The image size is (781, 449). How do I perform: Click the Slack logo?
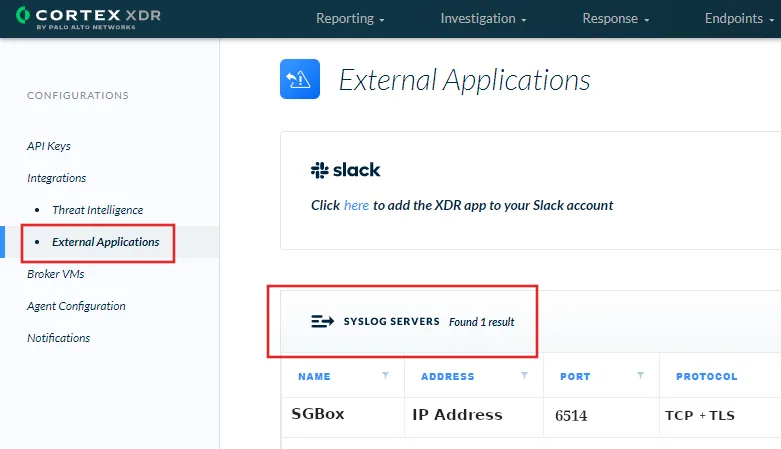(346, 170)
